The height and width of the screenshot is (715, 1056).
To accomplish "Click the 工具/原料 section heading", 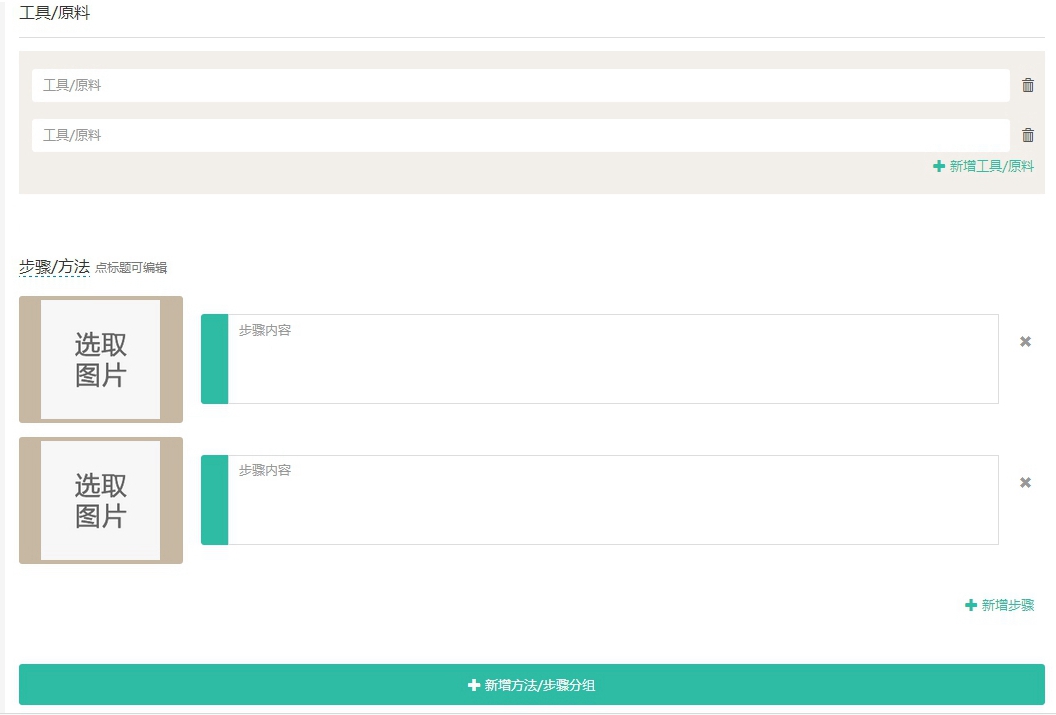I will pyautogui.click(x=54, y=14).
